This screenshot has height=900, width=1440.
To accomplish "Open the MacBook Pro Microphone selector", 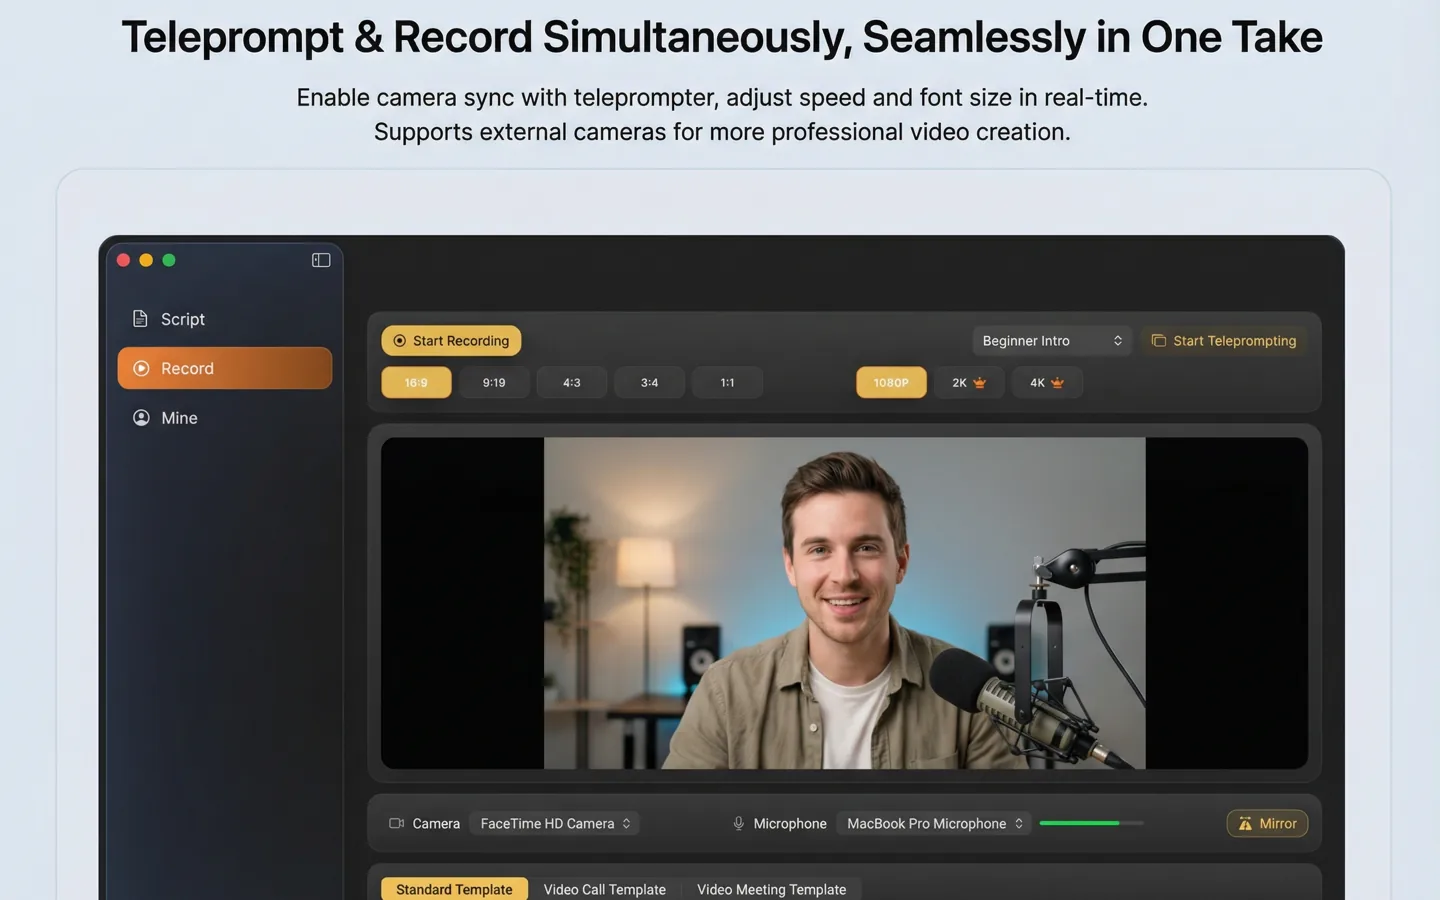I will tap(933, 823).
